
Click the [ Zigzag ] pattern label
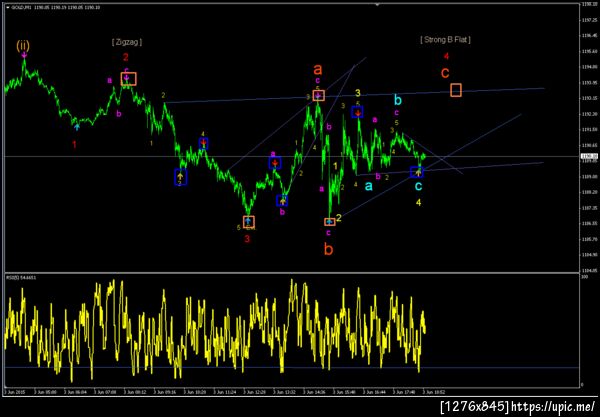[x=127, y=42]
